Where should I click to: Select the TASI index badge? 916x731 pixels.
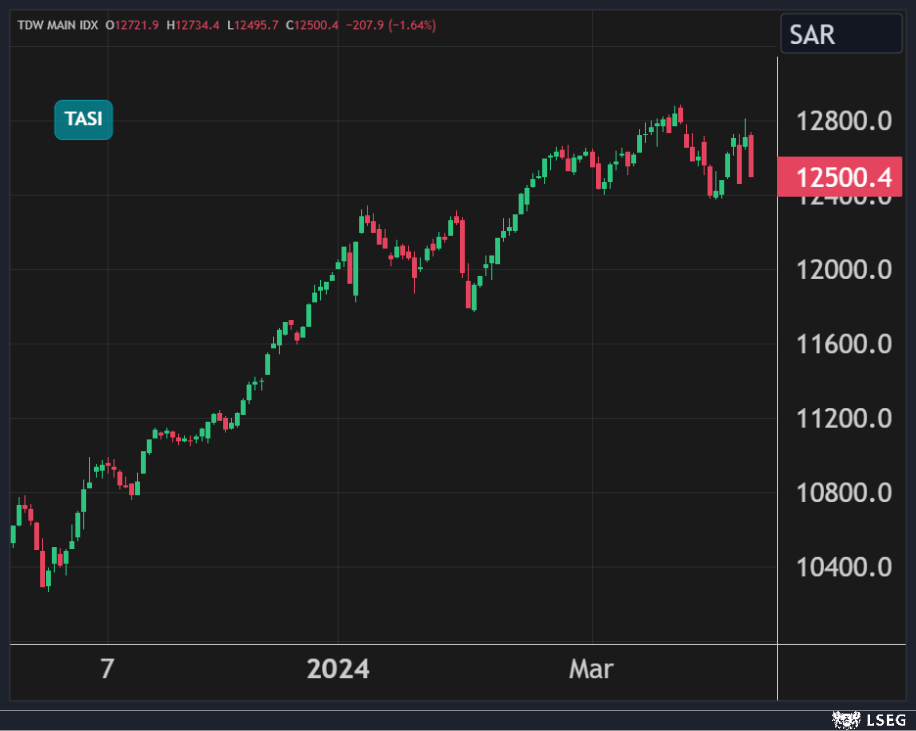click(x=83, y=119)
